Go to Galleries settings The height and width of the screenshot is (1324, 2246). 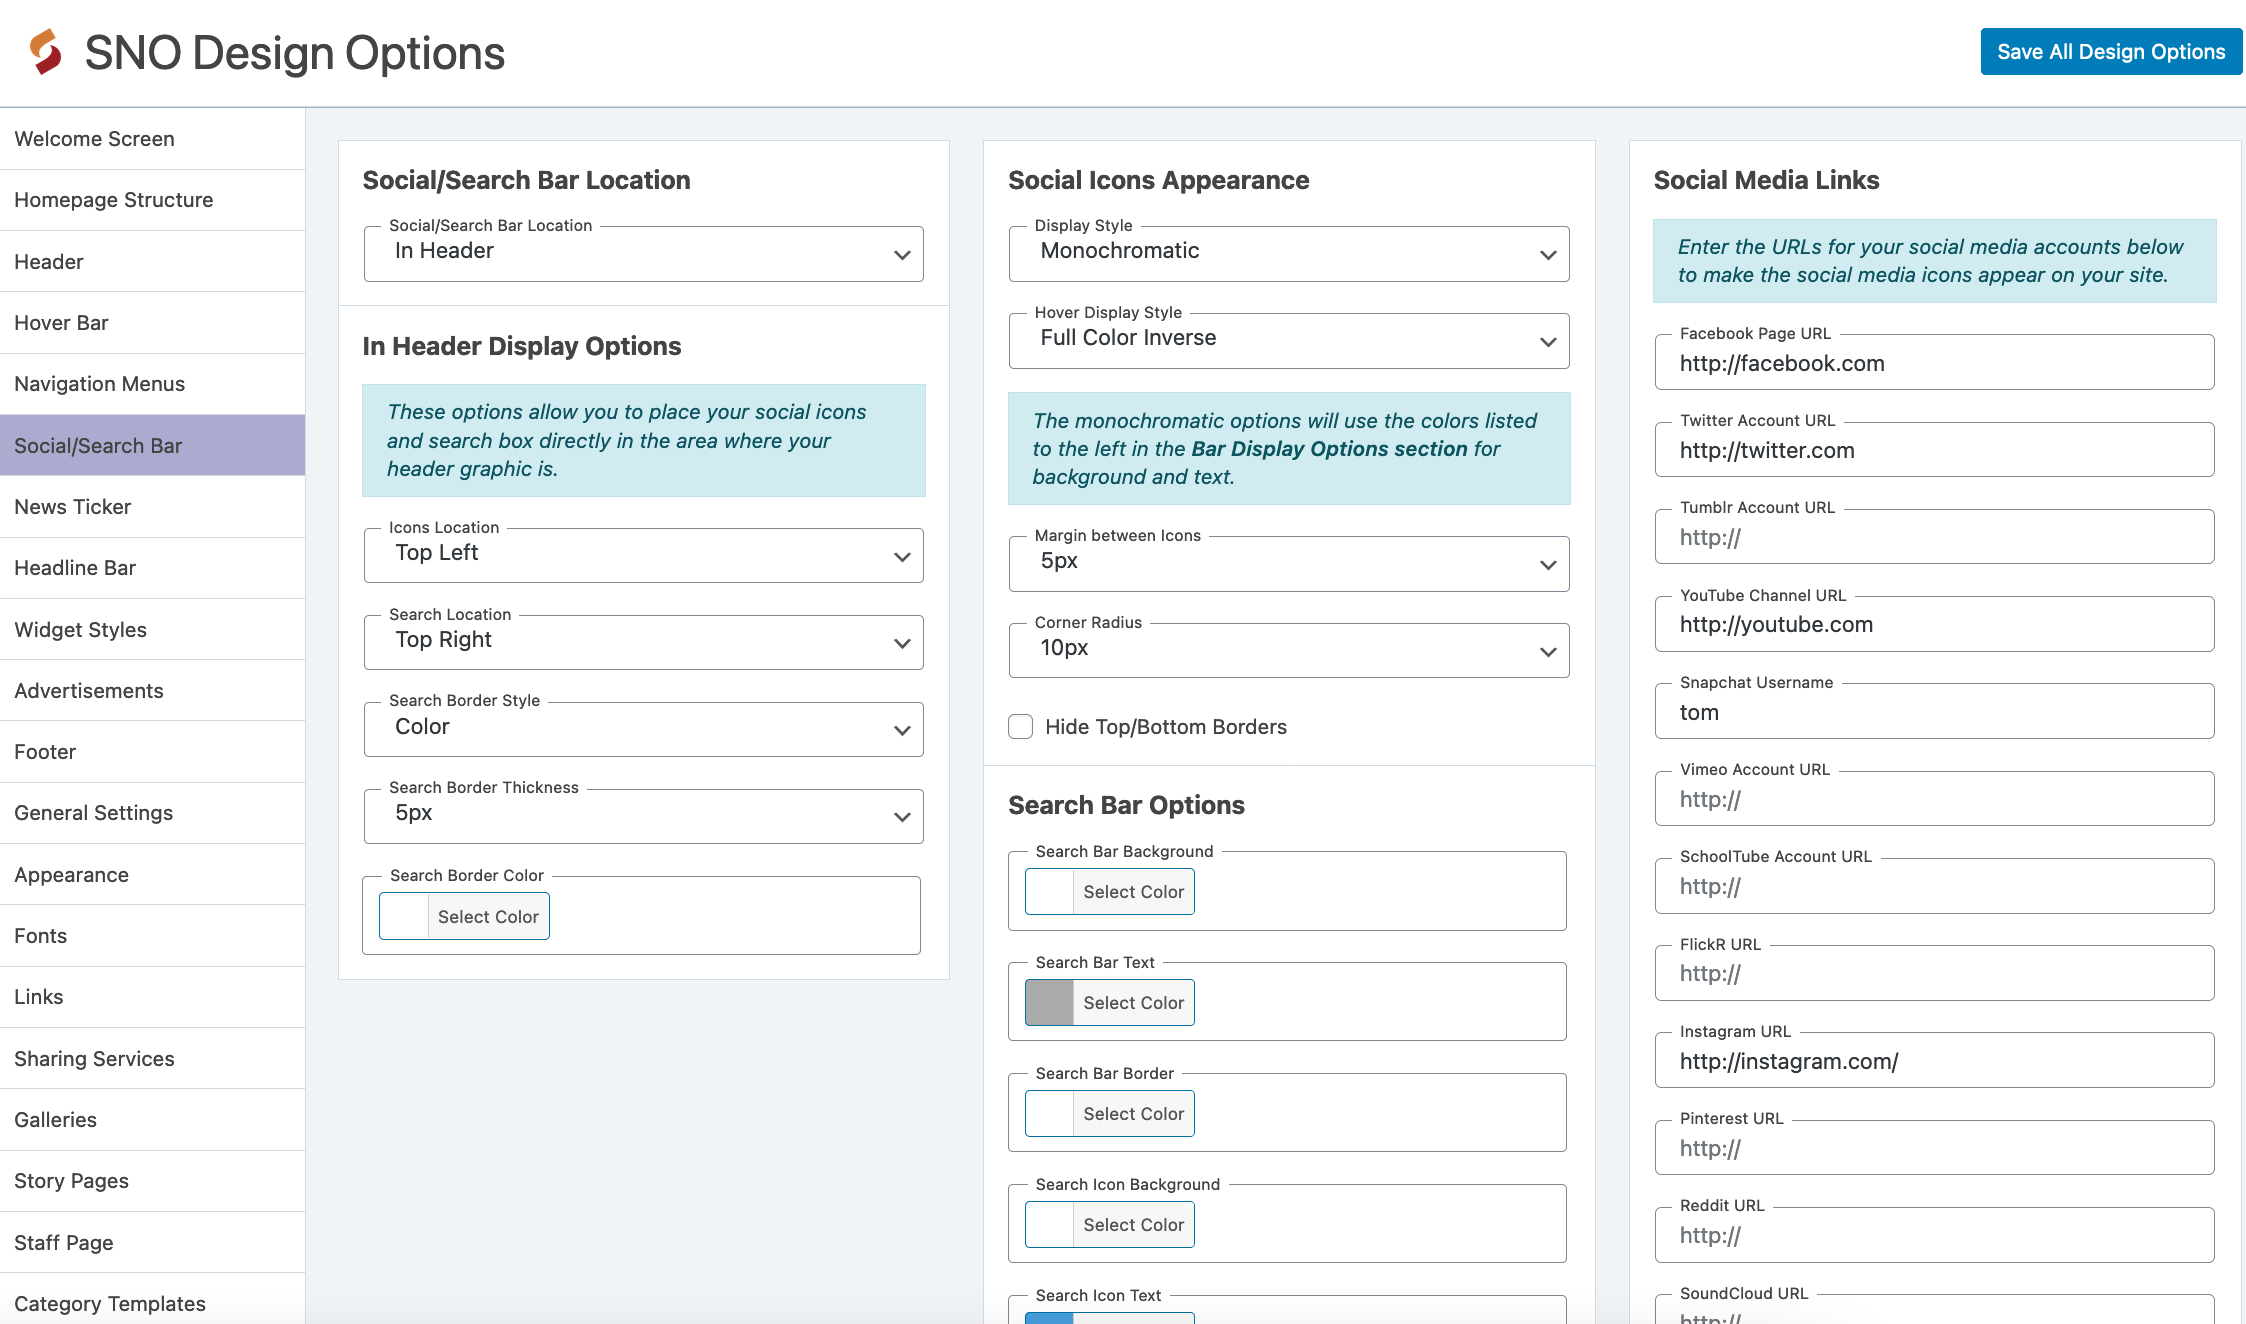click(152, 1120)
